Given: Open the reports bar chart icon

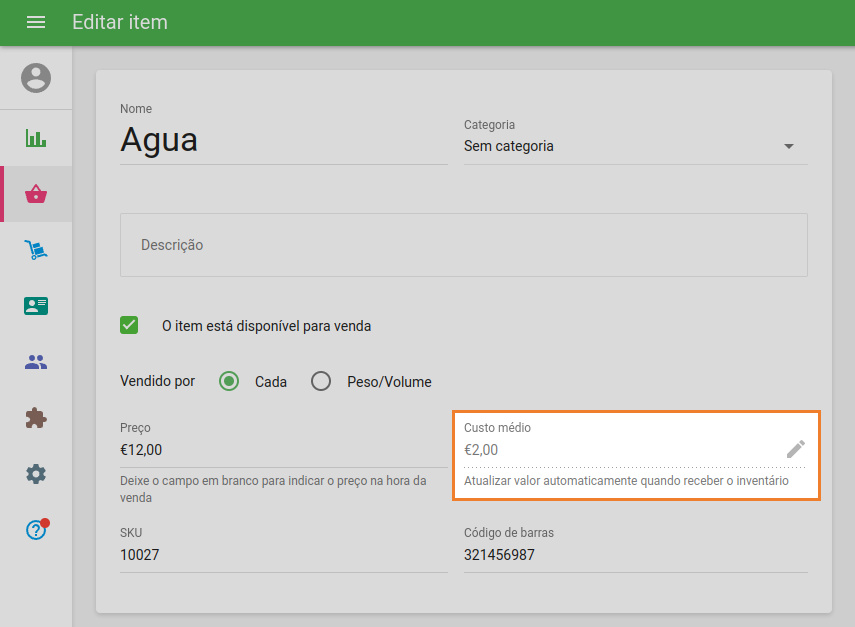Looking at the screenshot, I should point(36,138).
